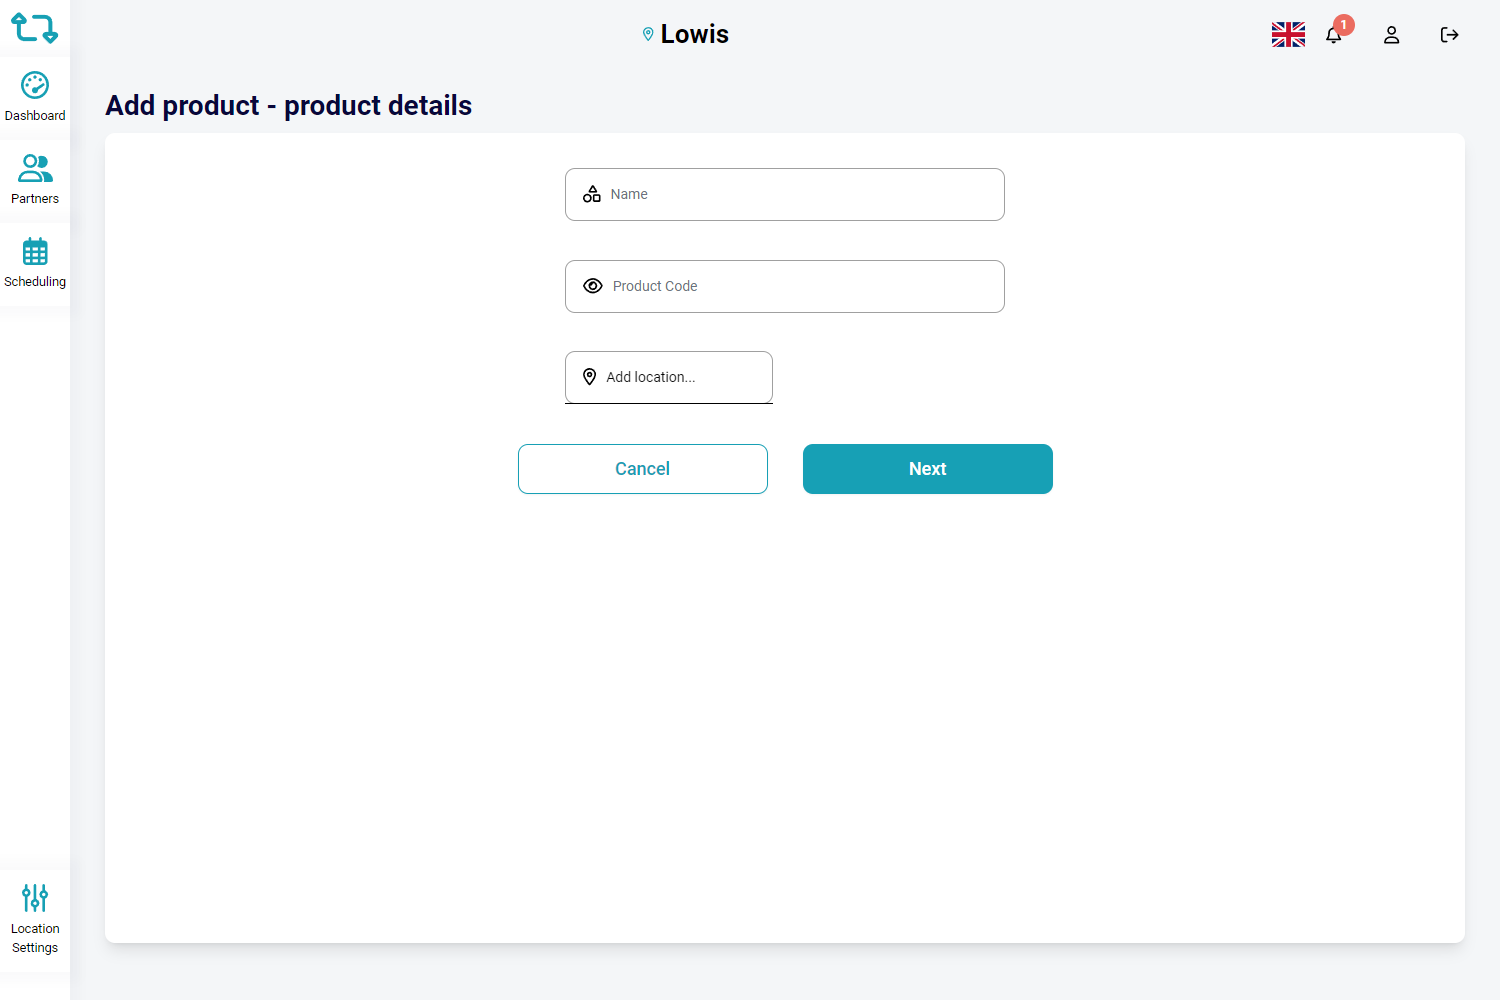
Task: Click the Lowis logo in the top-left corner
Action: pos(34,28)
